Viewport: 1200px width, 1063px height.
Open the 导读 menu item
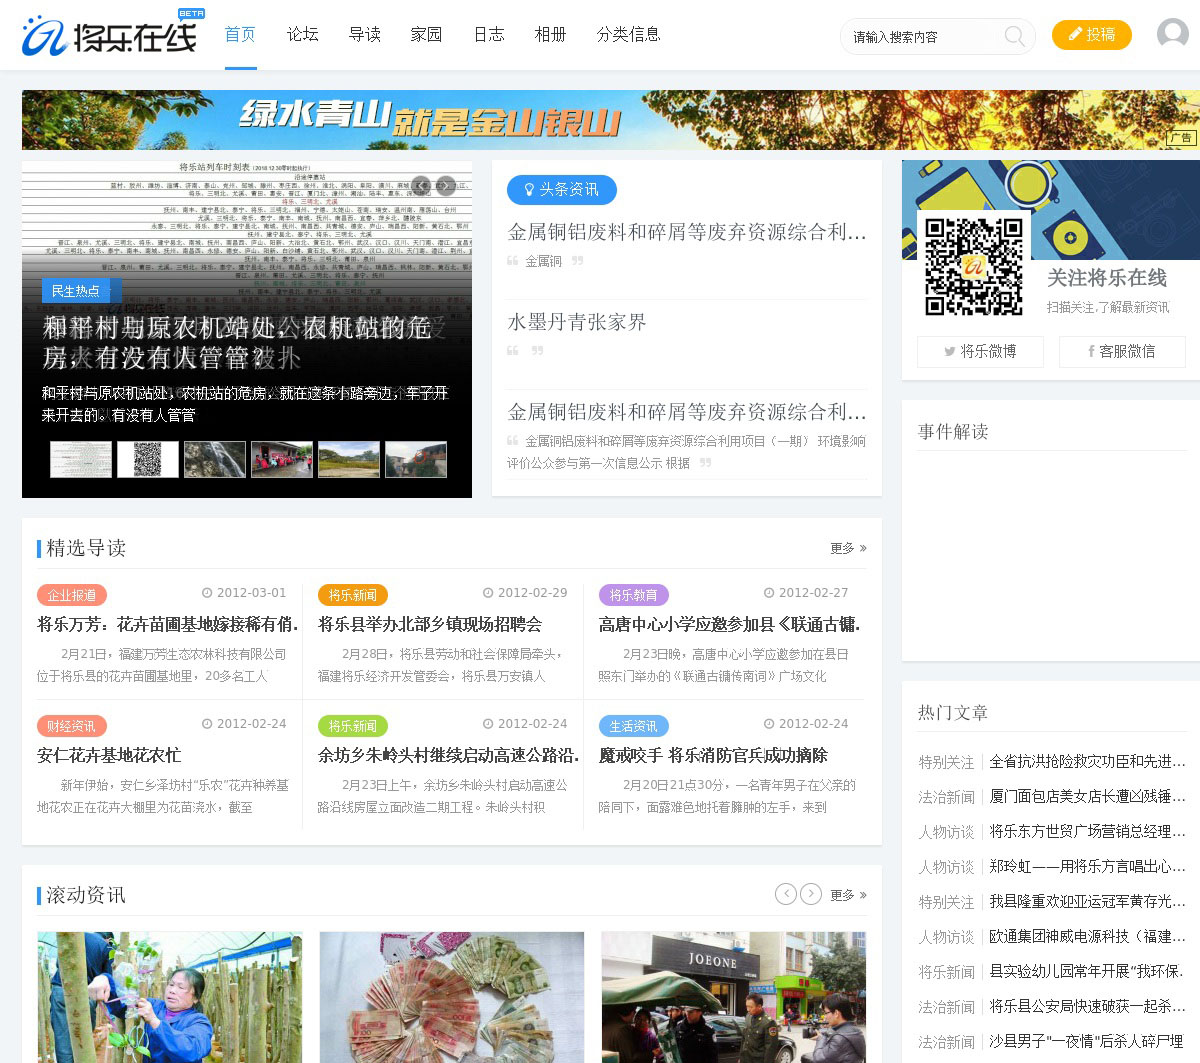point(365,34)
